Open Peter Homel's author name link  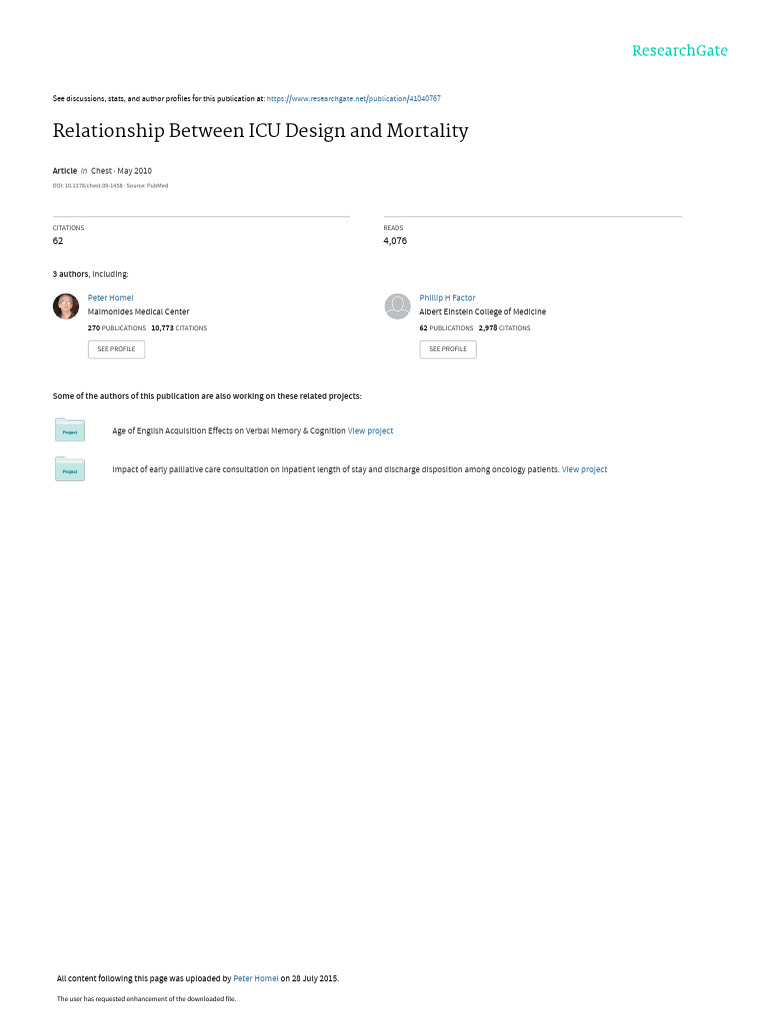[x=110, y=298]
